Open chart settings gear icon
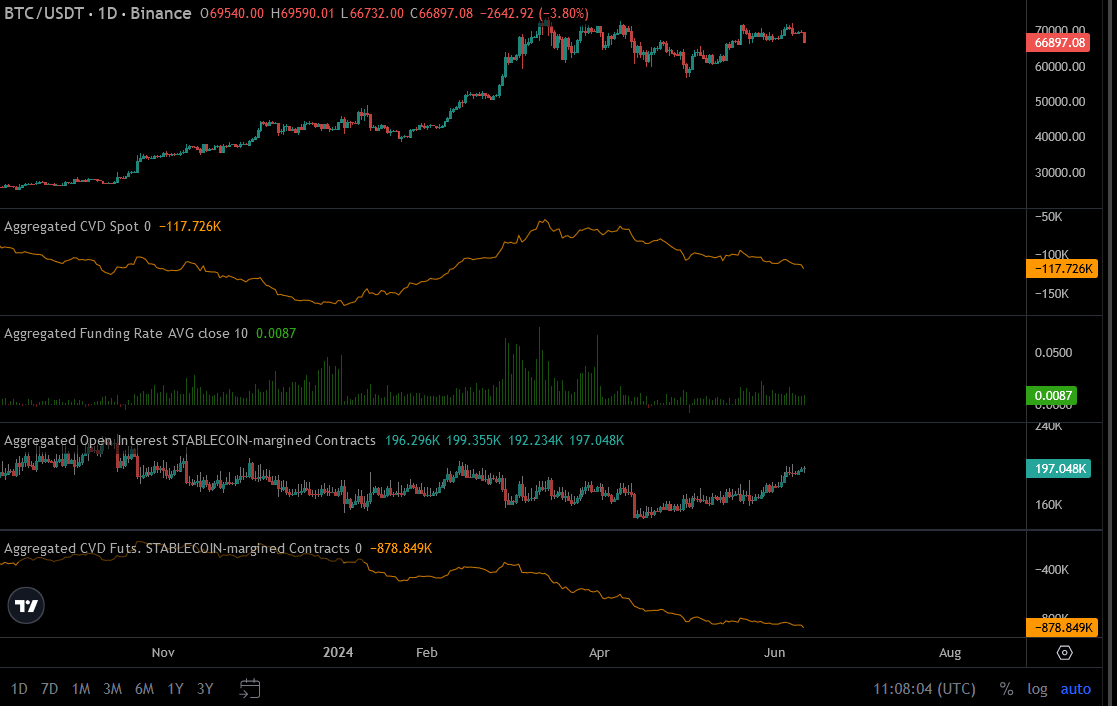Screen dimensions: 1117x706 pyautogui.click(x=1064, y=653)
